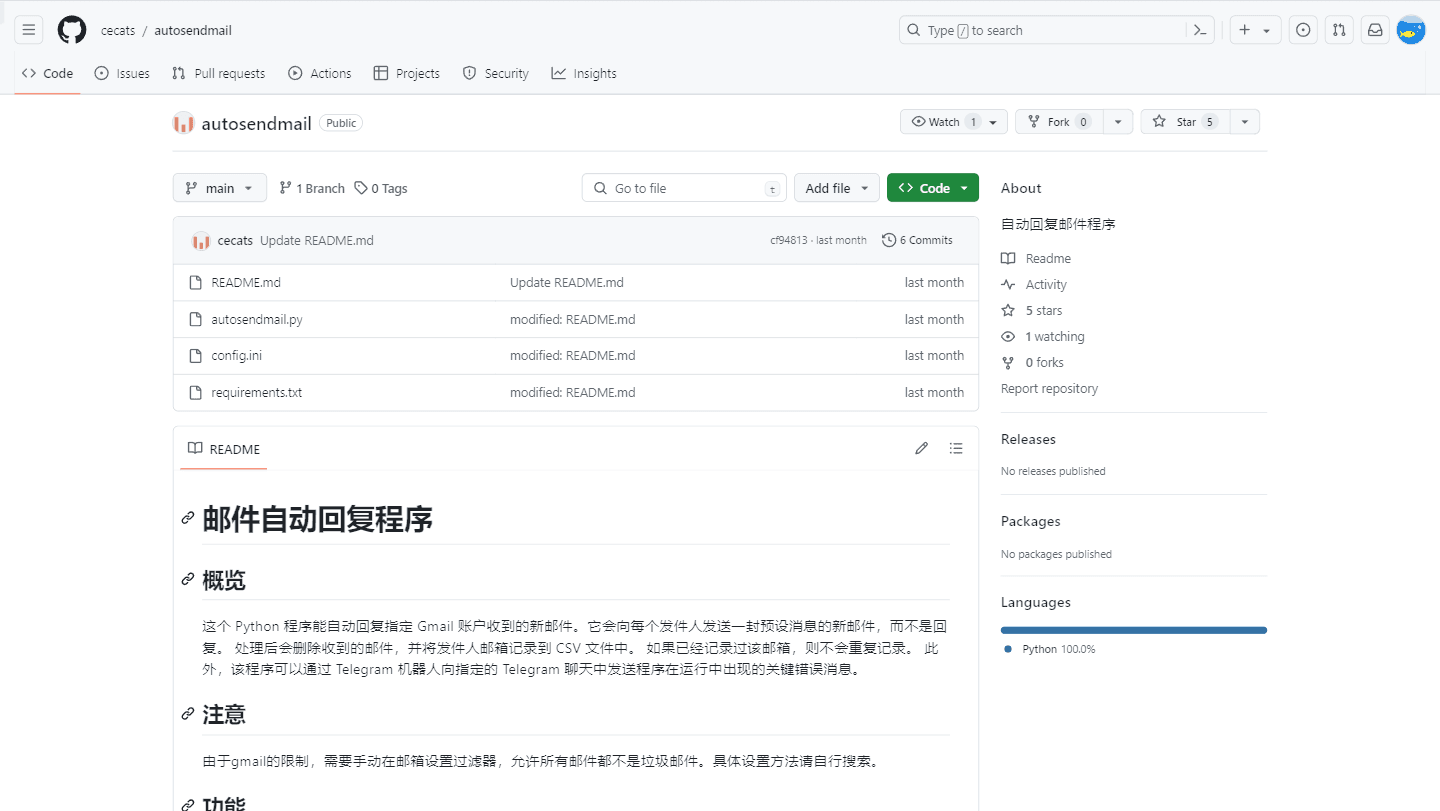
Task: Fork the autosendmail repository
Action: click(1059, 122)
